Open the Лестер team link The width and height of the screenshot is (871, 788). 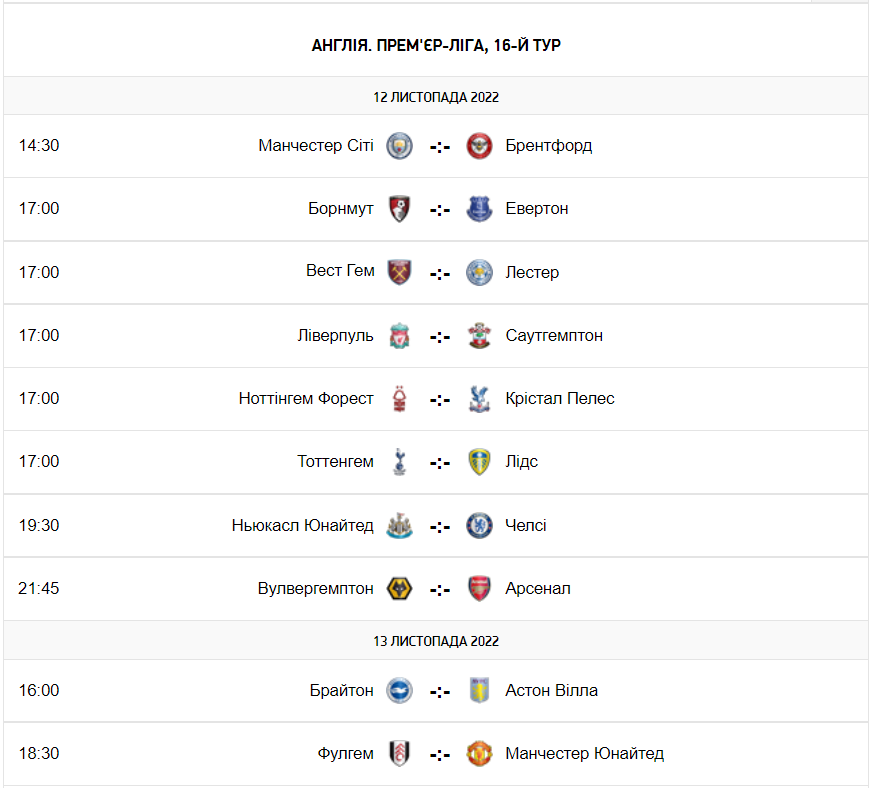(x=532, y=272)
